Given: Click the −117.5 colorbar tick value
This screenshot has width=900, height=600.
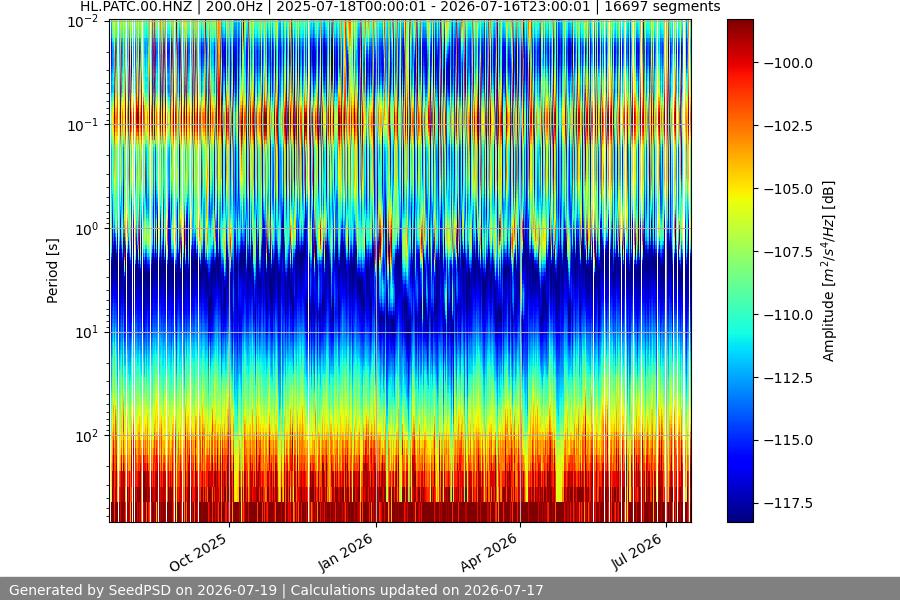Looking at the screenshot, I should click(x=789, y=504).
